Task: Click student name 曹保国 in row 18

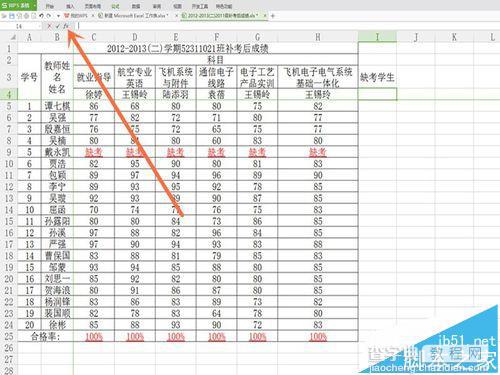Action: 57,256
